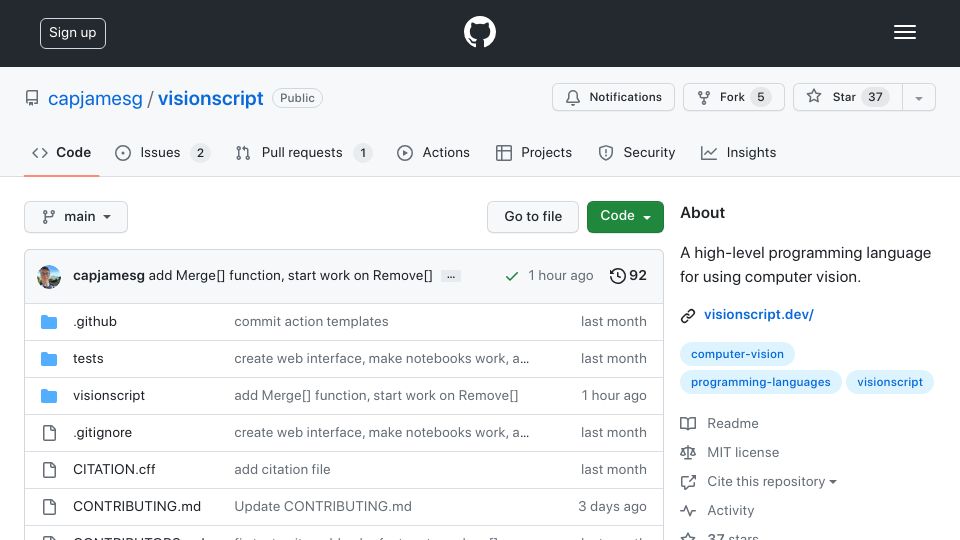The image size is (960, 540).
Task: Click the visionscript folder icon
Action: coord(49,396)
